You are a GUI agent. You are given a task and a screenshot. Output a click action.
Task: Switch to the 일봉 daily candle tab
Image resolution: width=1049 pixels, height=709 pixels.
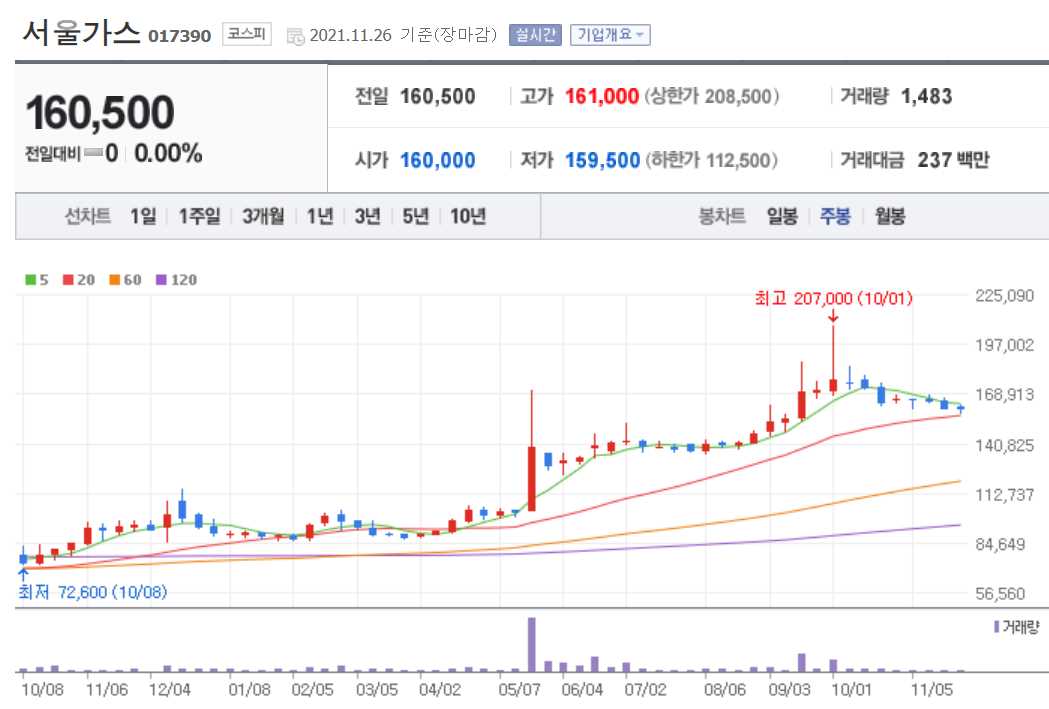[x=783, y=215]
